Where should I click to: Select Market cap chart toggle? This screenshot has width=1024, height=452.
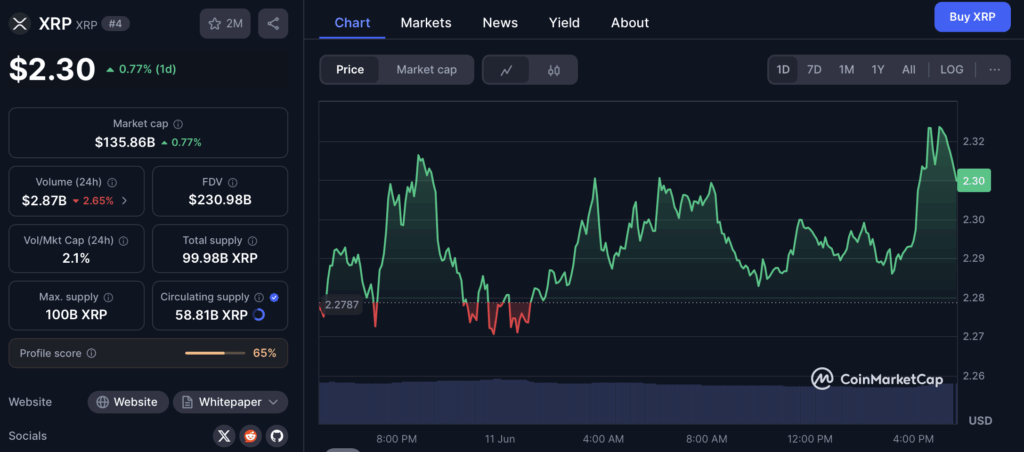(426, 70)
